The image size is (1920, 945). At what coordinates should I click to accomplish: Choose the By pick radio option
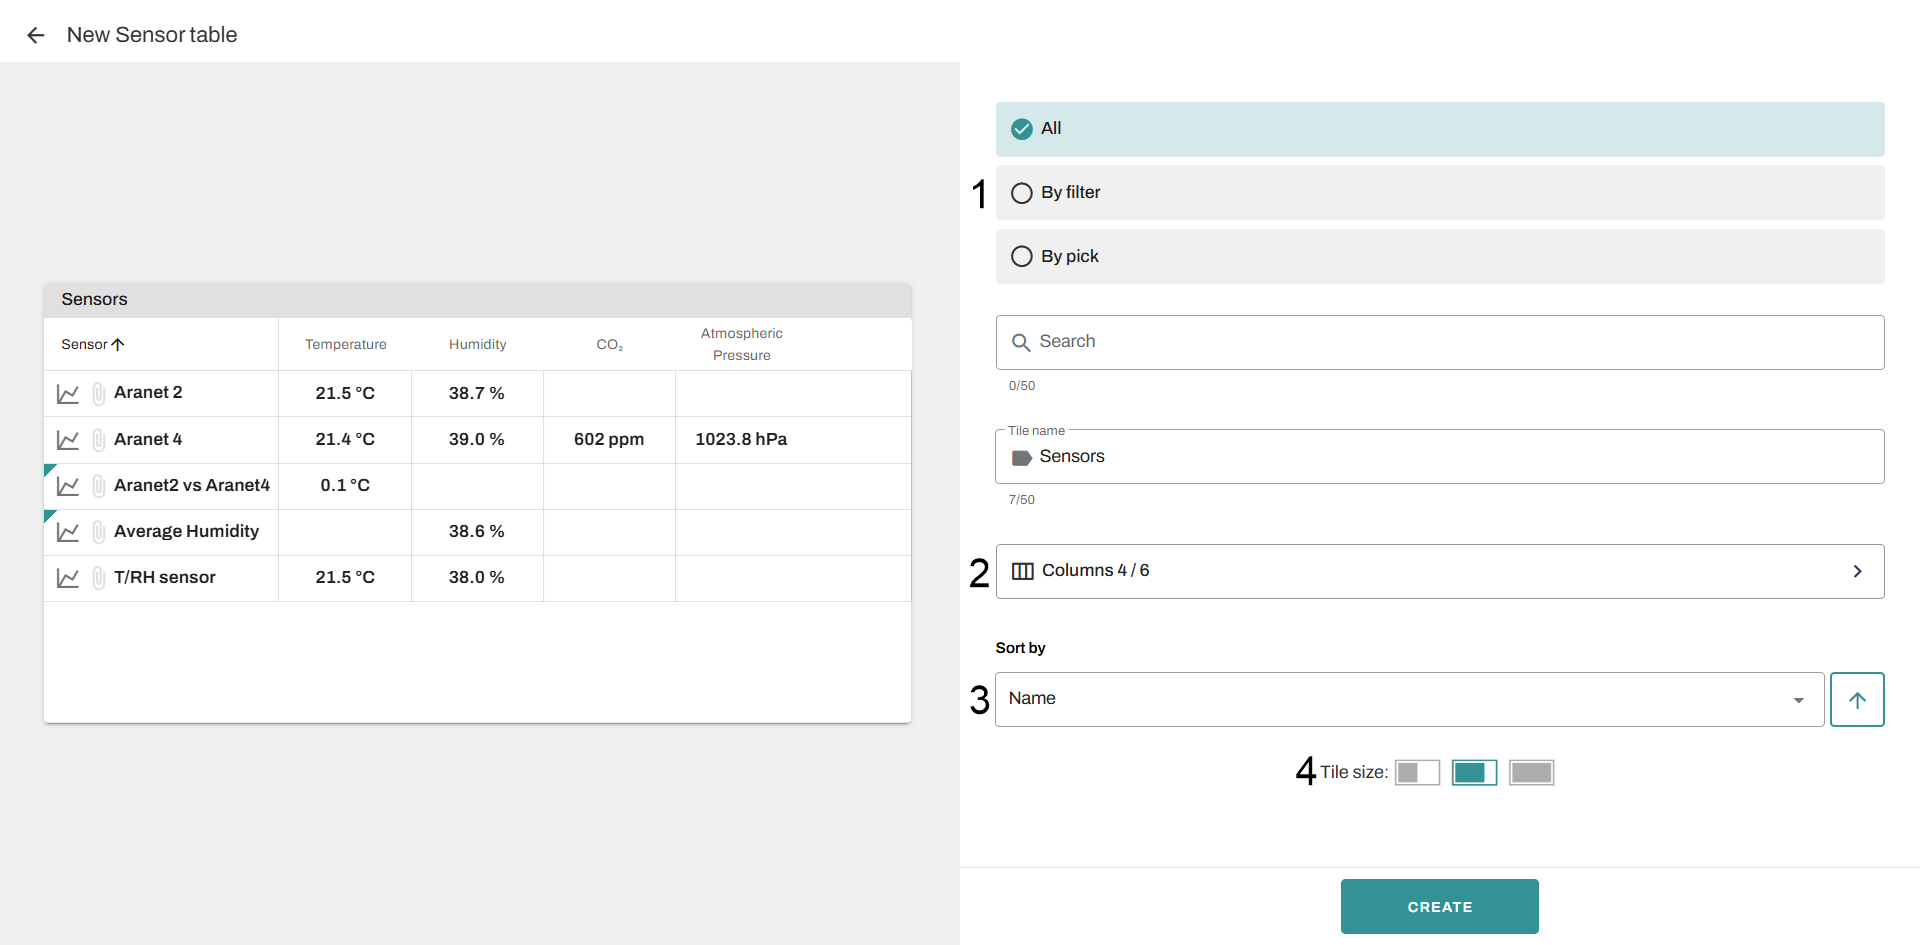pos(1021,257)
